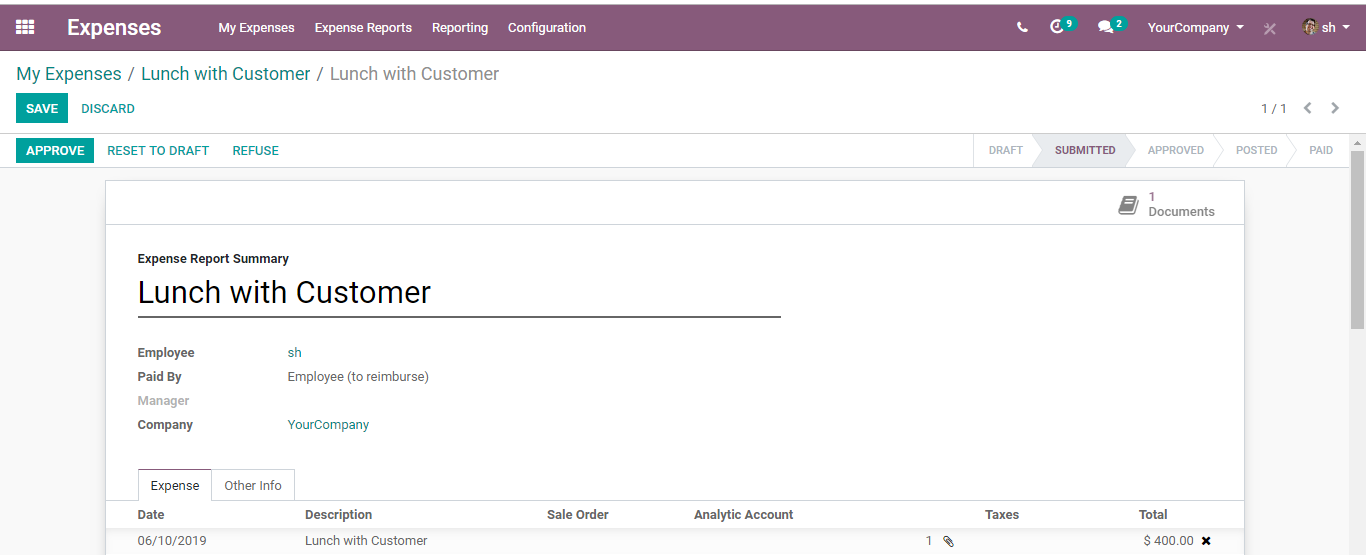Open the apps grid menu icon
Viewport: 1366px width, 555px height.
(x=25, y=27)
